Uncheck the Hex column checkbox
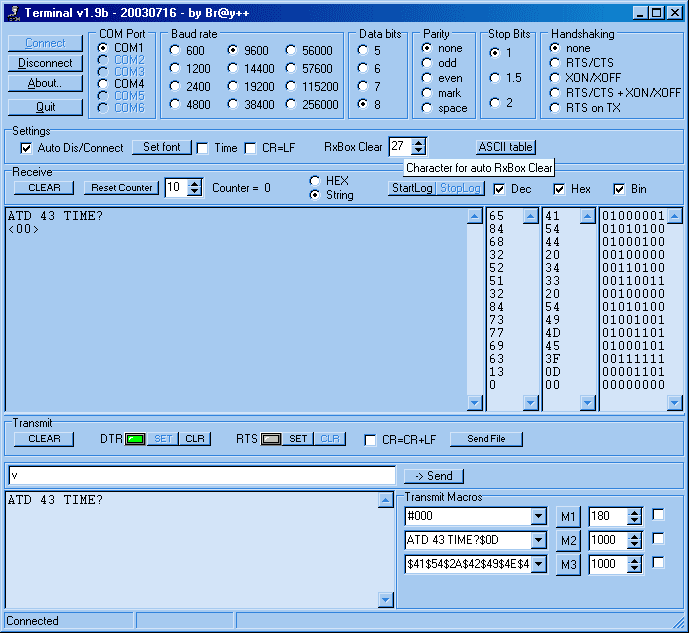The image size is (689, 633). pos(559,189)
